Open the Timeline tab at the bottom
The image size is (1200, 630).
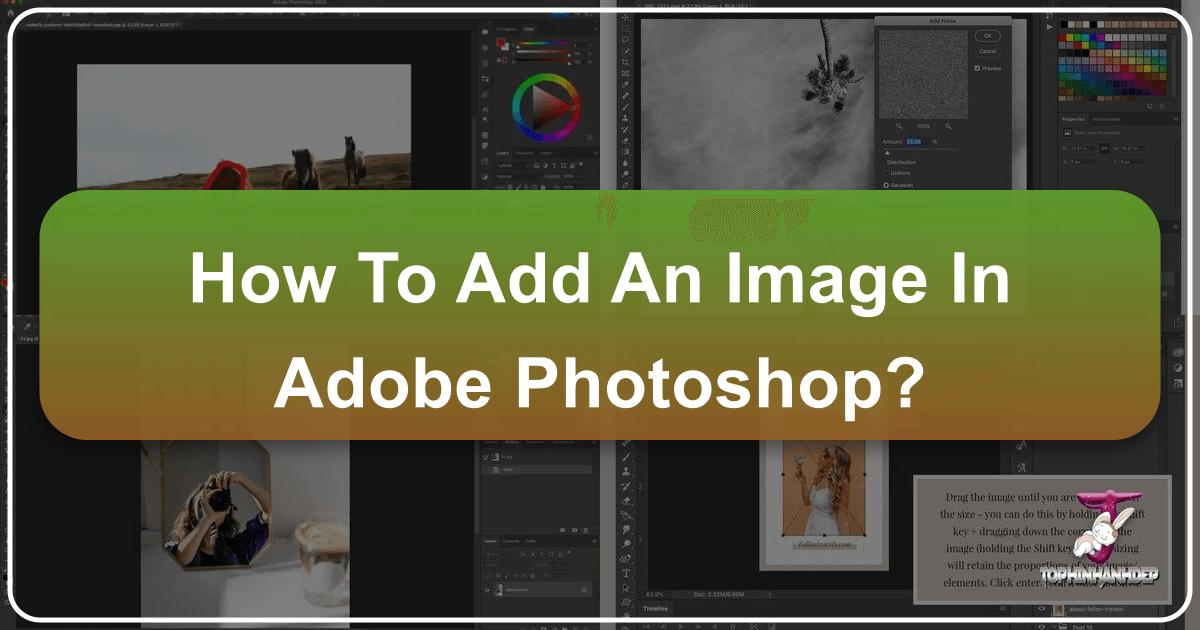click(656, 608)
